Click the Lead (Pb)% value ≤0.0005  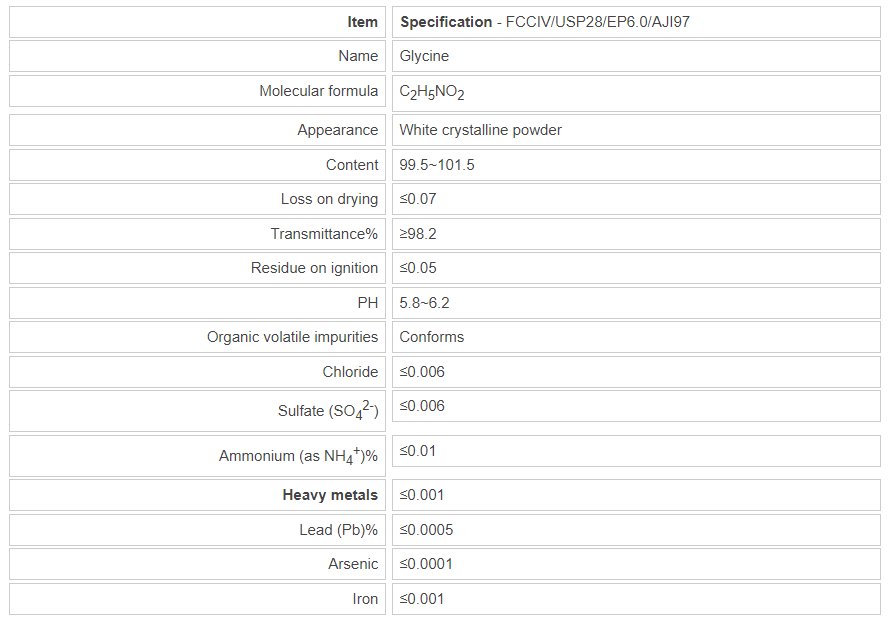(426, 530)
